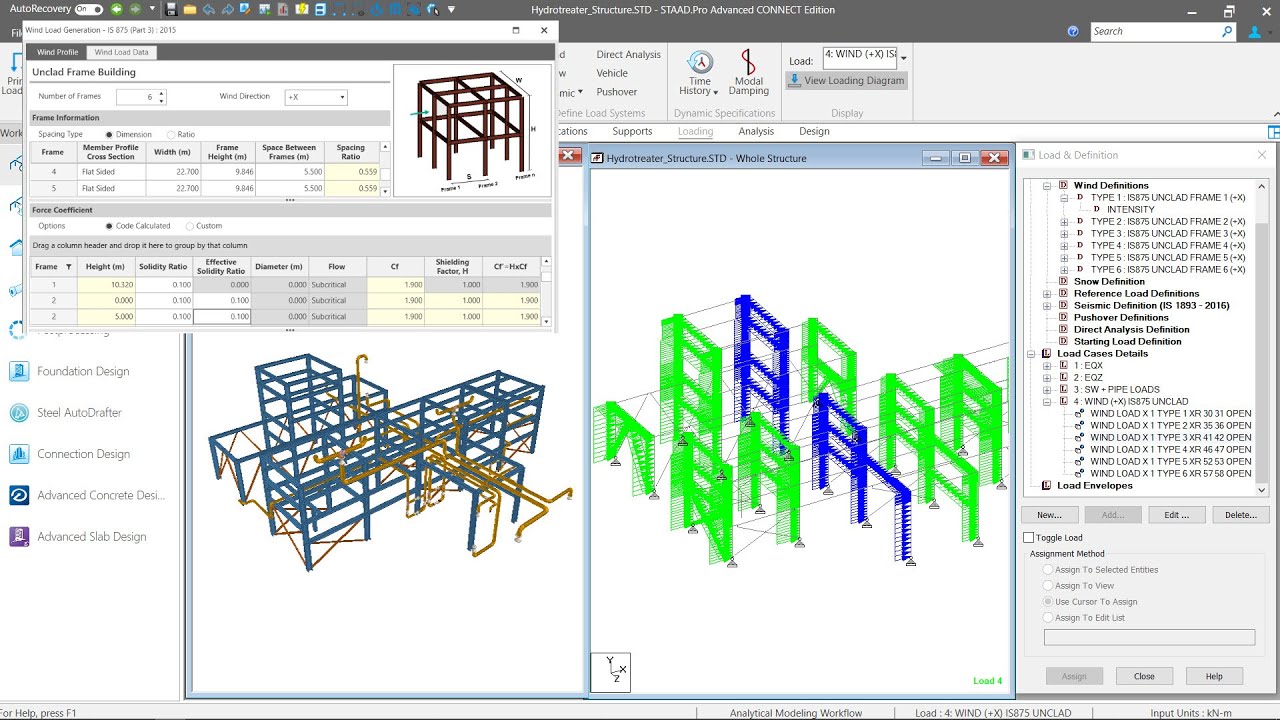This screenshot has width=1280, height=720.
Task: Click the Load Envelopes L icon
Action: click(1047, 485)
